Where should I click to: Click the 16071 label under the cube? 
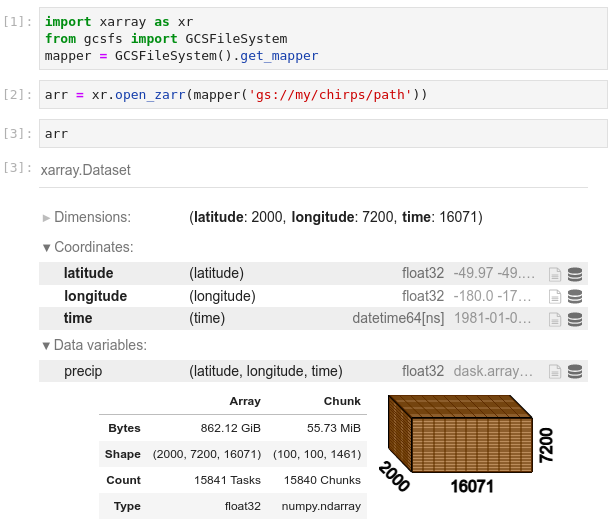(x=472, y=486)
